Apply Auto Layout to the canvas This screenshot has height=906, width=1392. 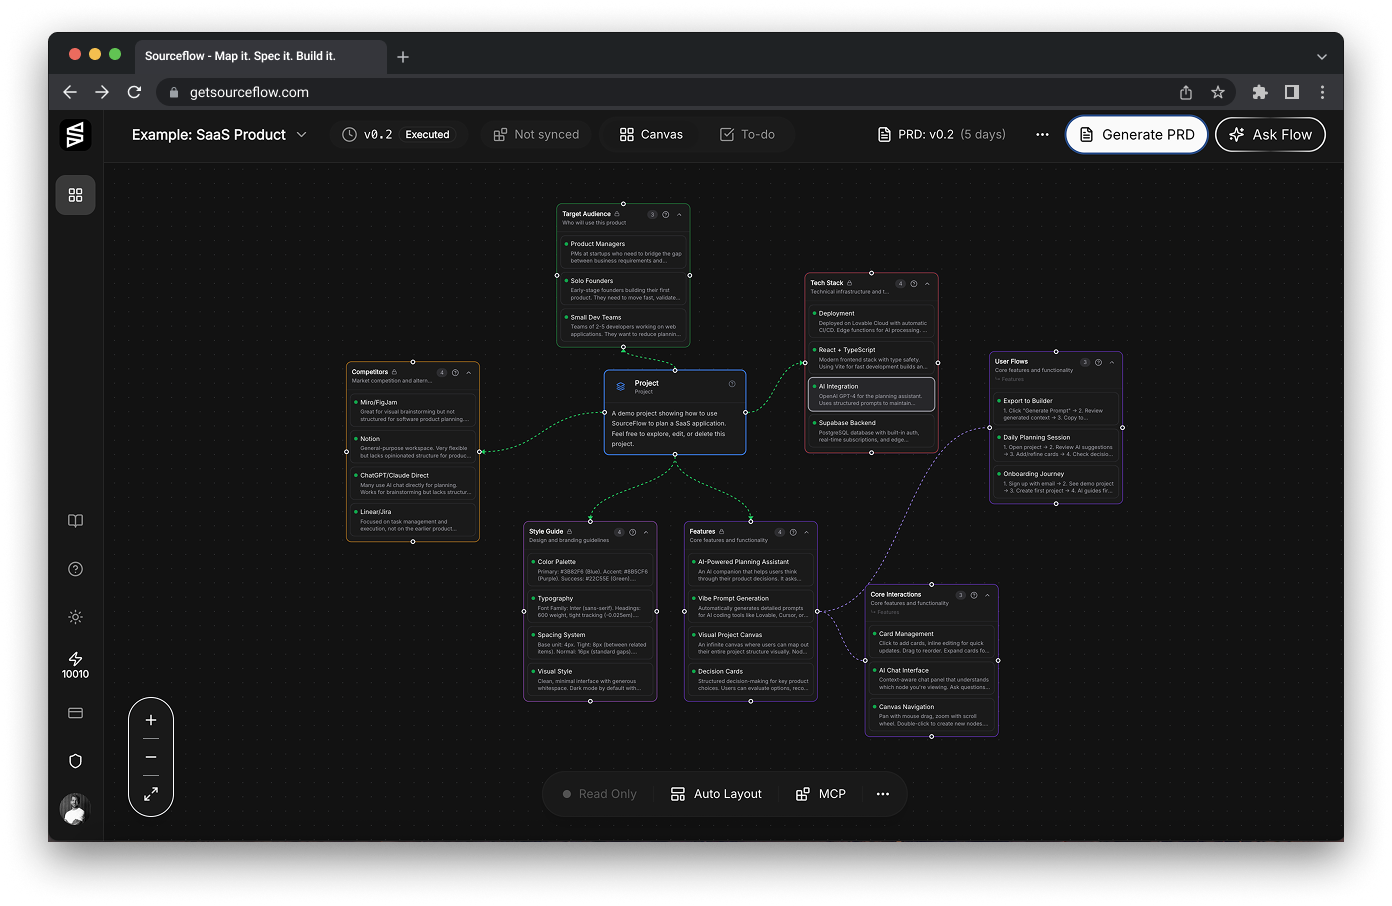coord(716,794)
